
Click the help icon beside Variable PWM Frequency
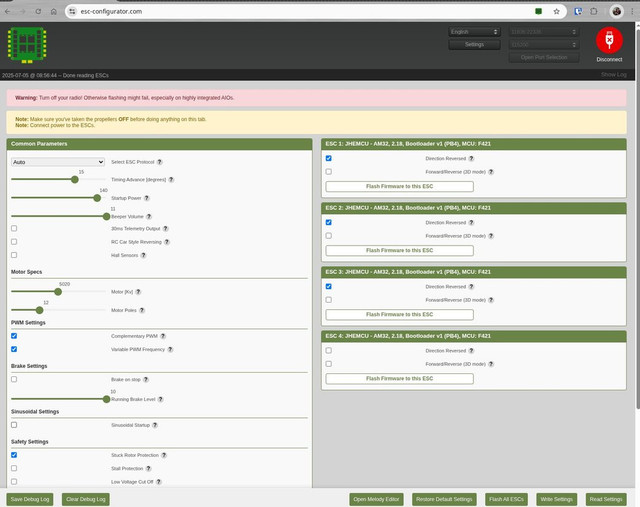click(170, 349)
